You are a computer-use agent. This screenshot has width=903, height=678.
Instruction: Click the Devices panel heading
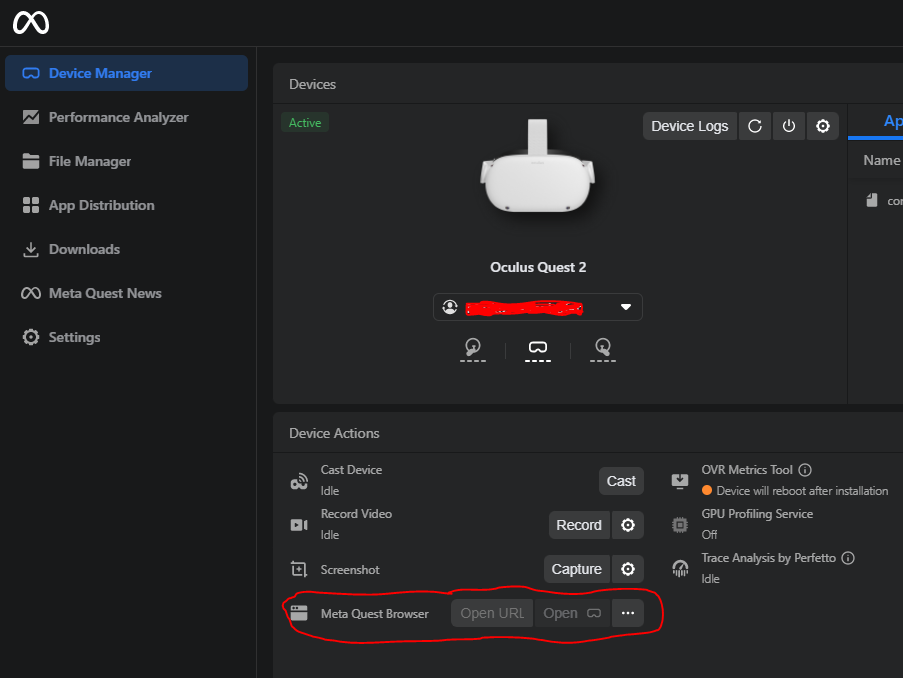[312, 84]
